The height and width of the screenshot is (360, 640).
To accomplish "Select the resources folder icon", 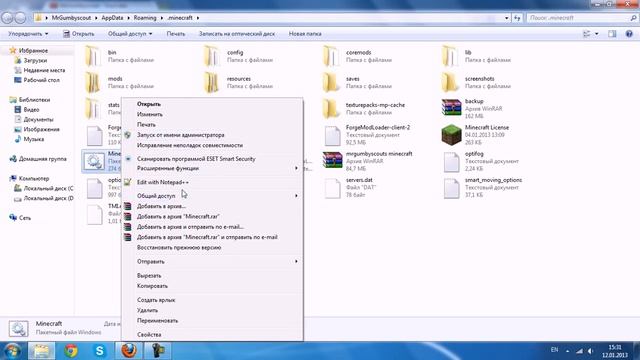I will pyautogui.click(x=212, y=82).
